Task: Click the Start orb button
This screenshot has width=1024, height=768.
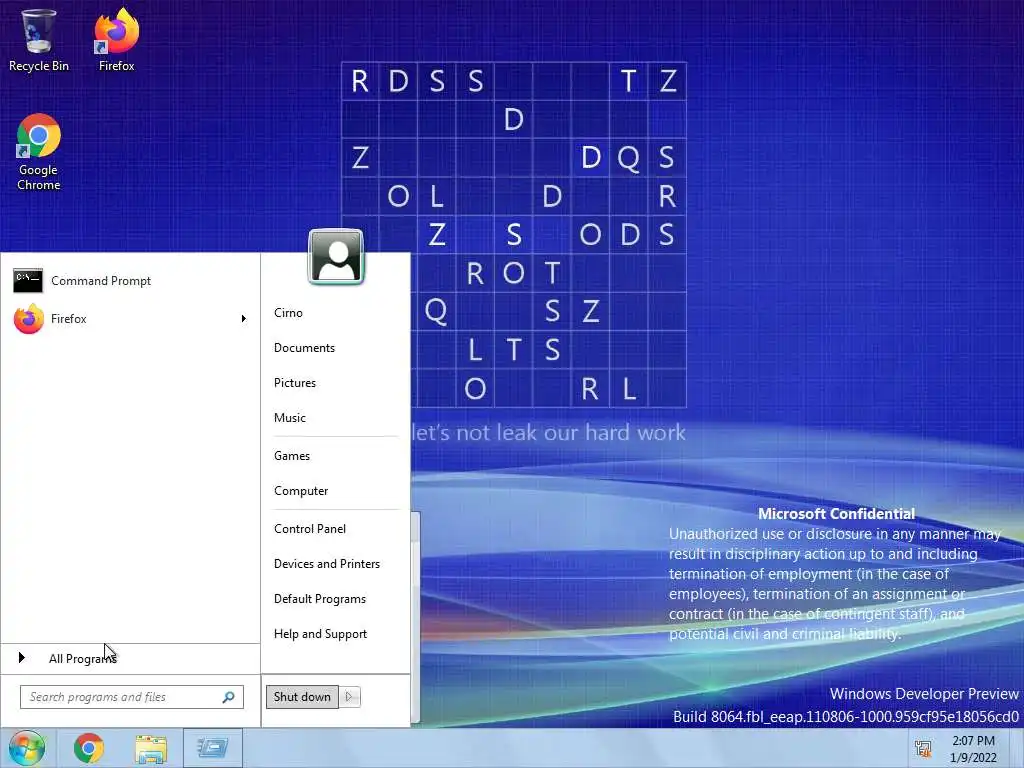Action: (27, 748)
